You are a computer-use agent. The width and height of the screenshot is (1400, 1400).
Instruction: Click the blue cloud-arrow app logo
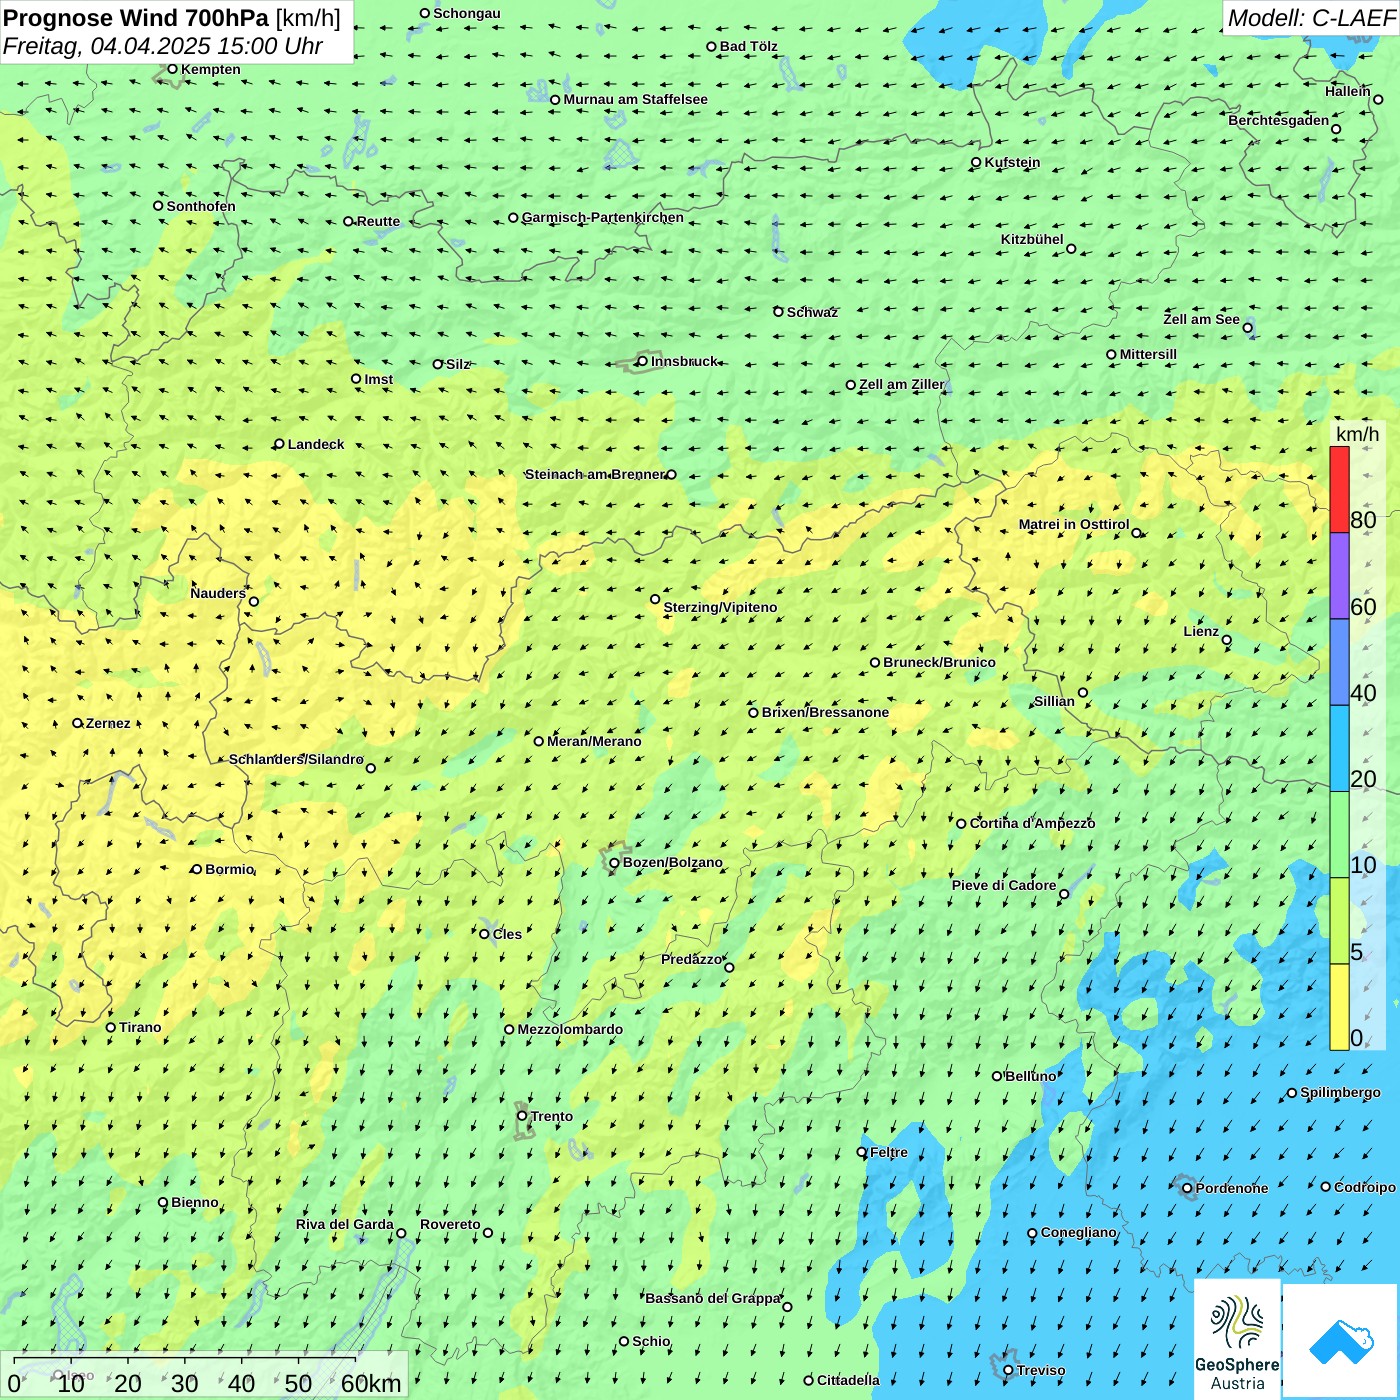tap(1341, 1341)
